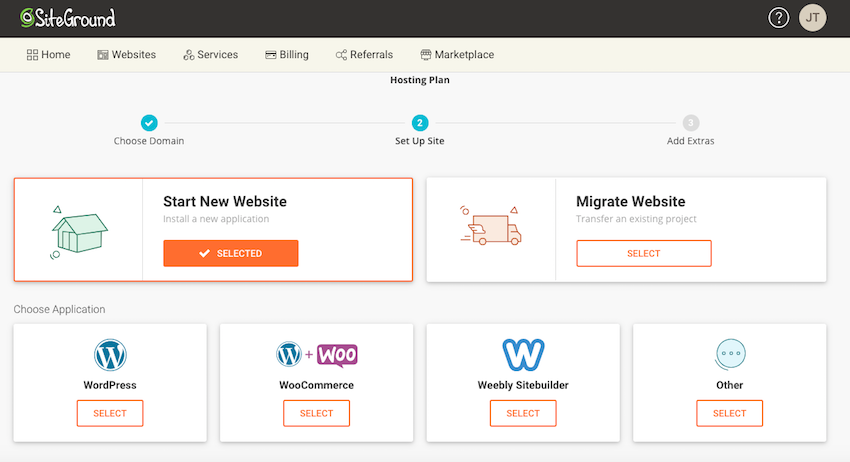The width and height of the screenshot is (850, 462).
Task: Open the help question mark icon
Action: [778, 18]
